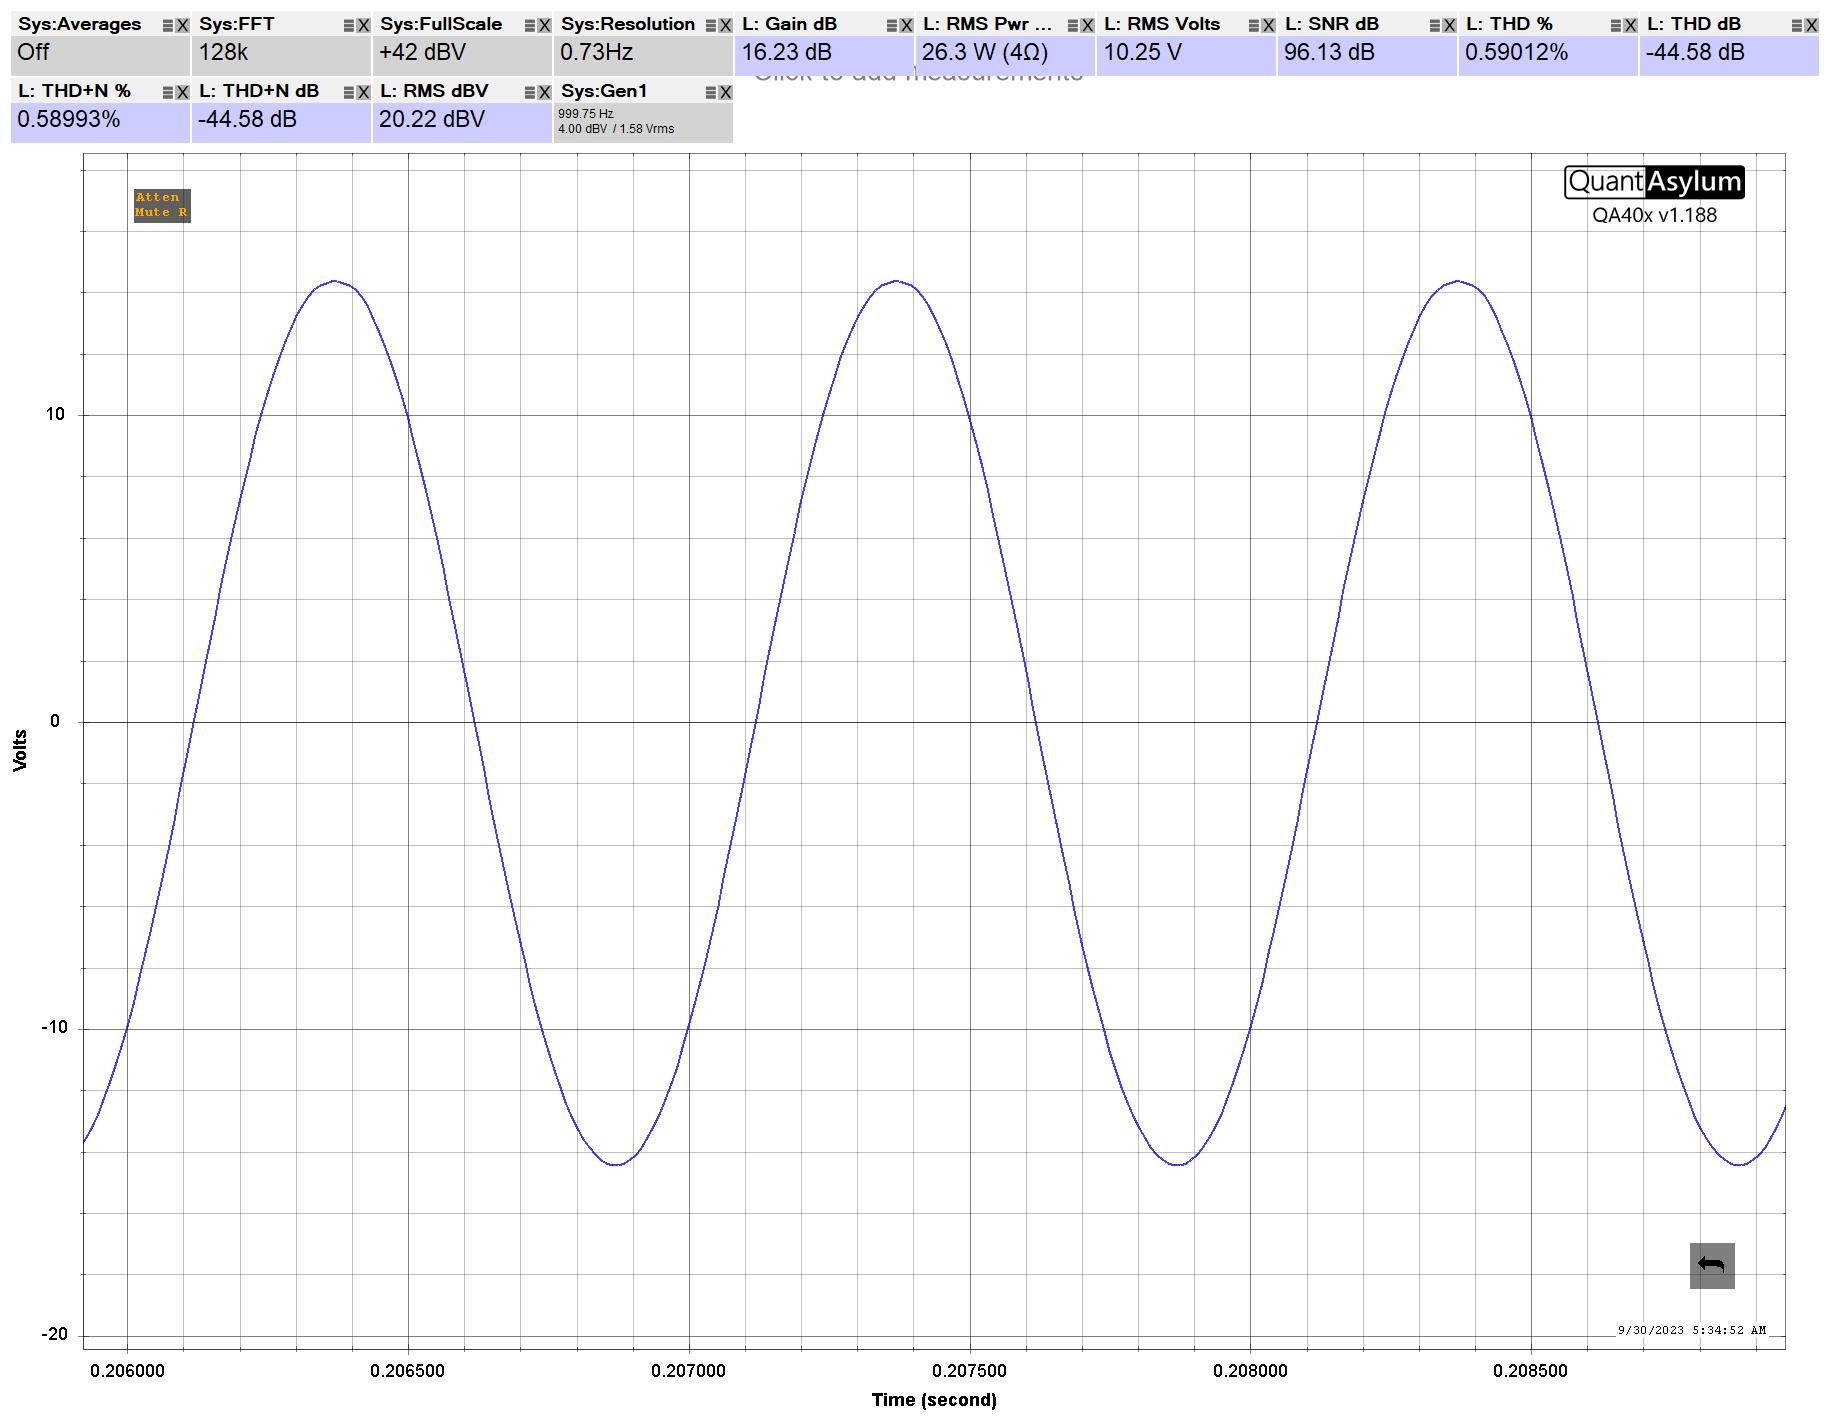Image resolution: width=1837 pixels, height=1421 pixels.
Task: Open menu icon on L: THD+N dB tile
Action: point(349,92)
